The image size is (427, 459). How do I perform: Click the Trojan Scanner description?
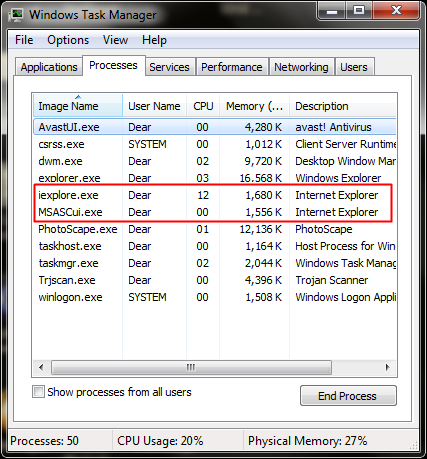click(332, 280)
